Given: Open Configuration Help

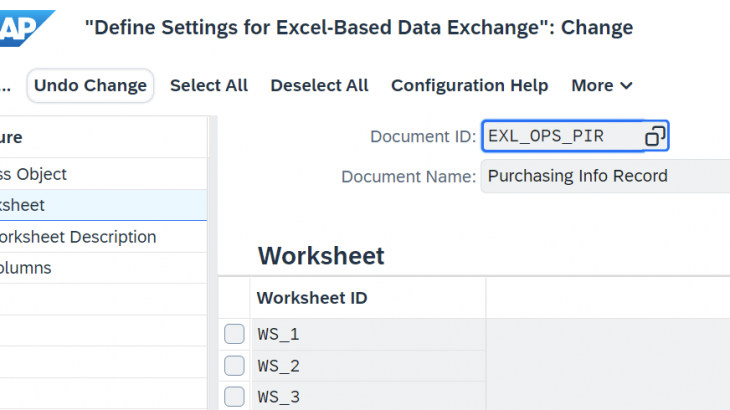Looking at the screenshot, I should pyautogui.click(x=470, y=86).
